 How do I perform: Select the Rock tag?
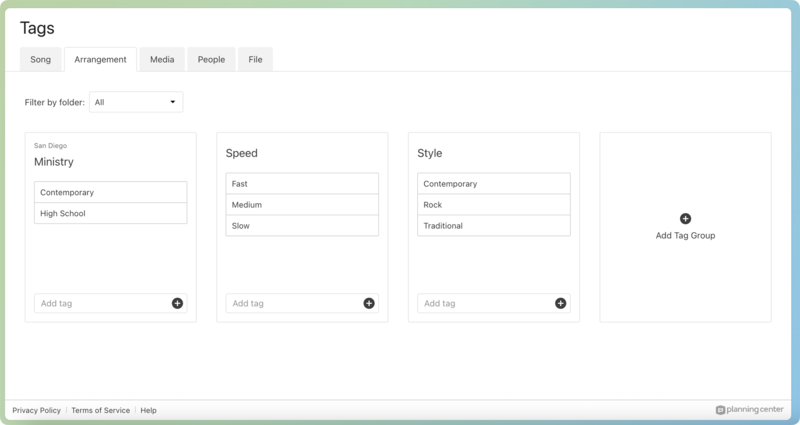pyautogui.click(x=494, y=205)
